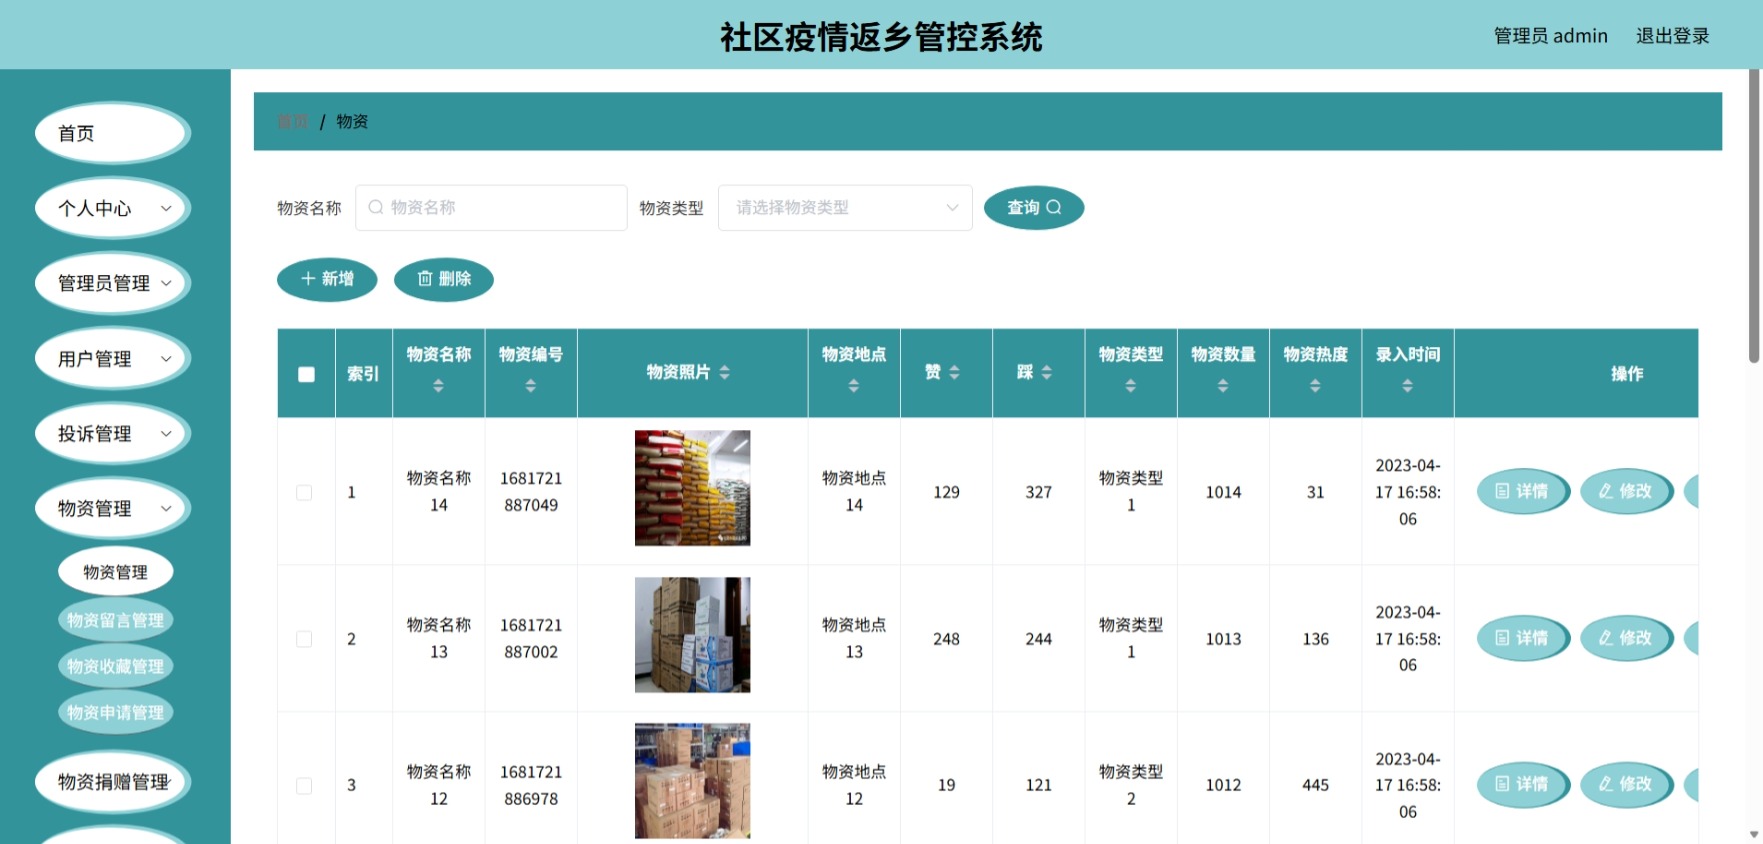Viewport: 1763px width, 844px height.
Task: Click the 删除 delete button
Action: (444, 279)
